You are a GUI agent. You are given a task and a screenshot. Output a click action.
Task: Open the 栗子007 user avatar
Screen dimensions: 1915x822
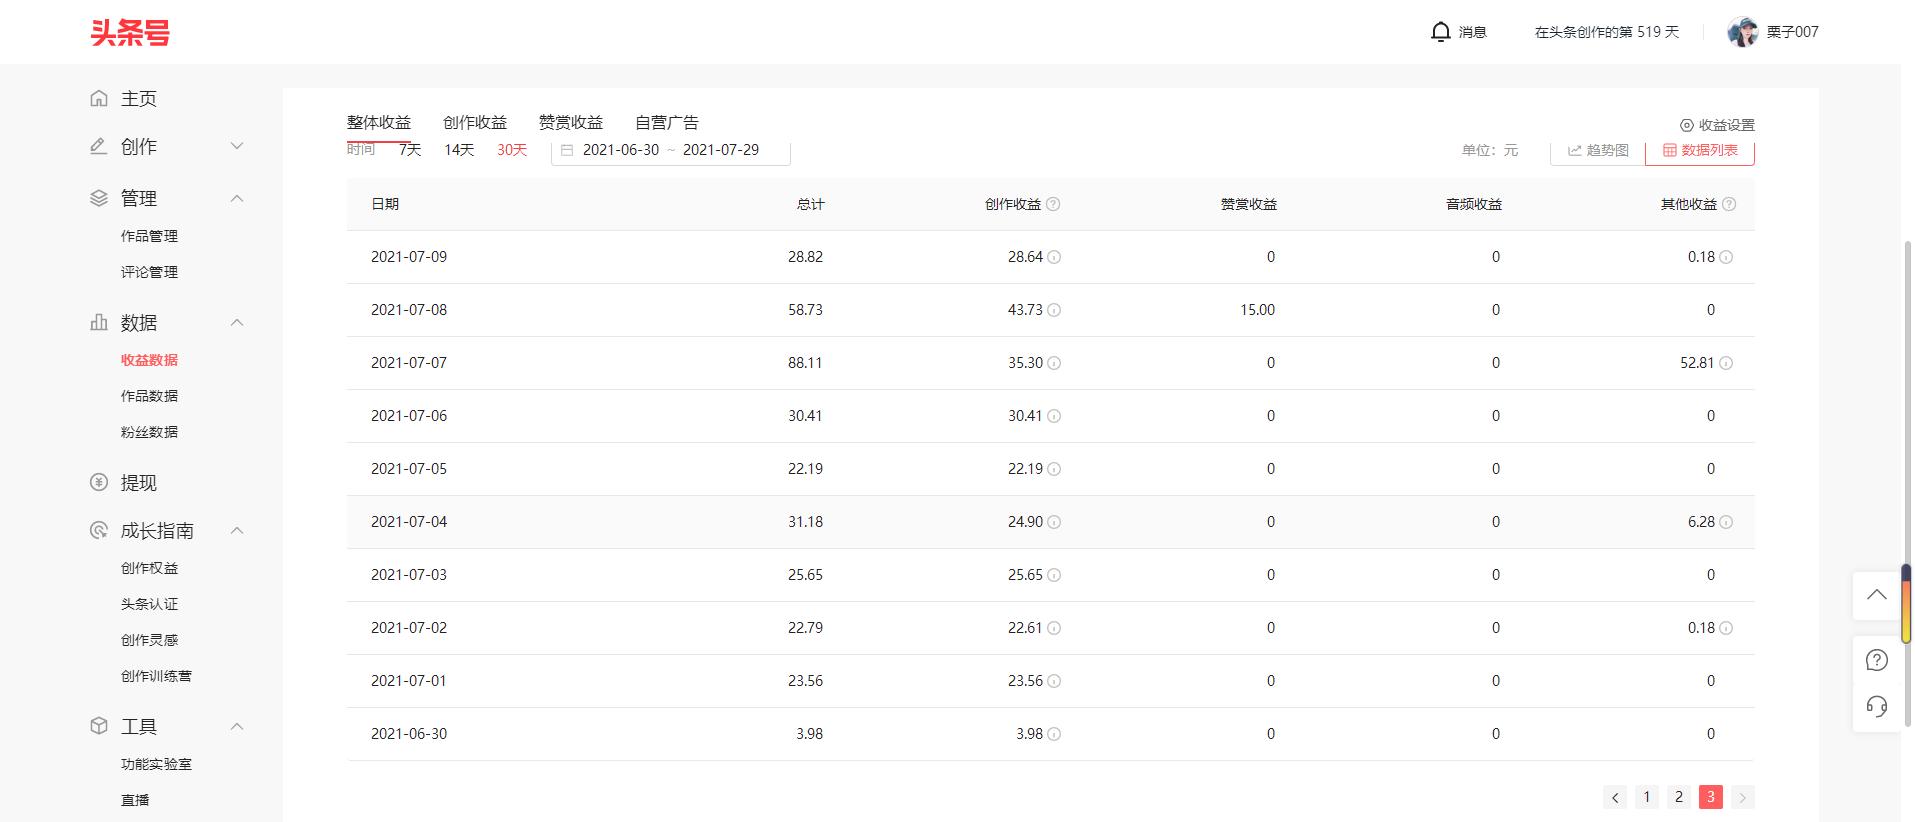click(x=1742, y=32)
